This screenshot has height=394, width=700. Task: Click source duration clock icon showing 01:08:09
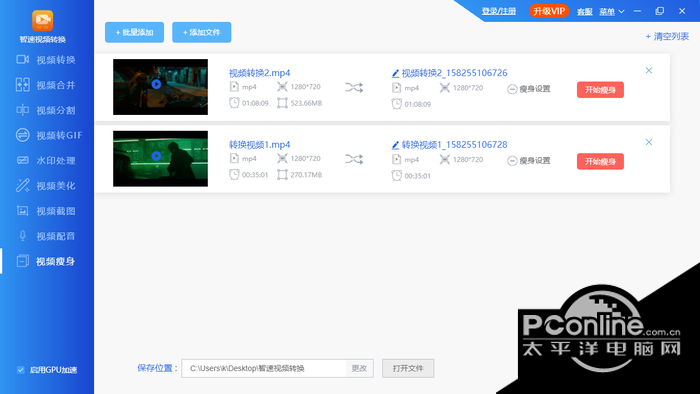[234, 103]
